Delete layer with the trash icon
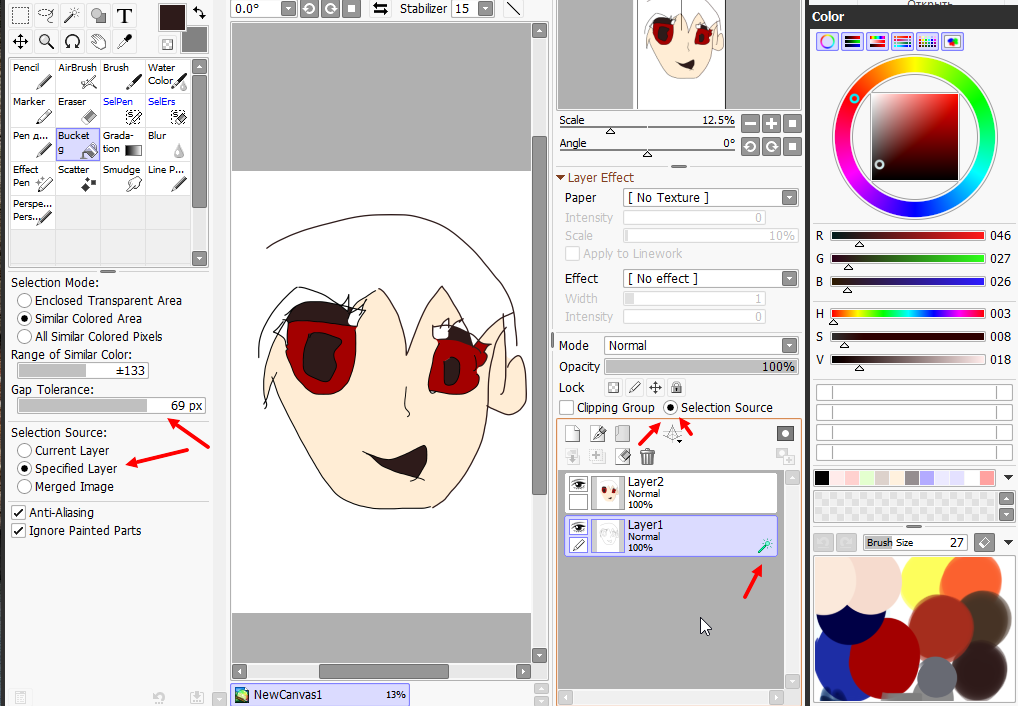1018x706 pixels. pyautogui.click(x=647, y=457)
